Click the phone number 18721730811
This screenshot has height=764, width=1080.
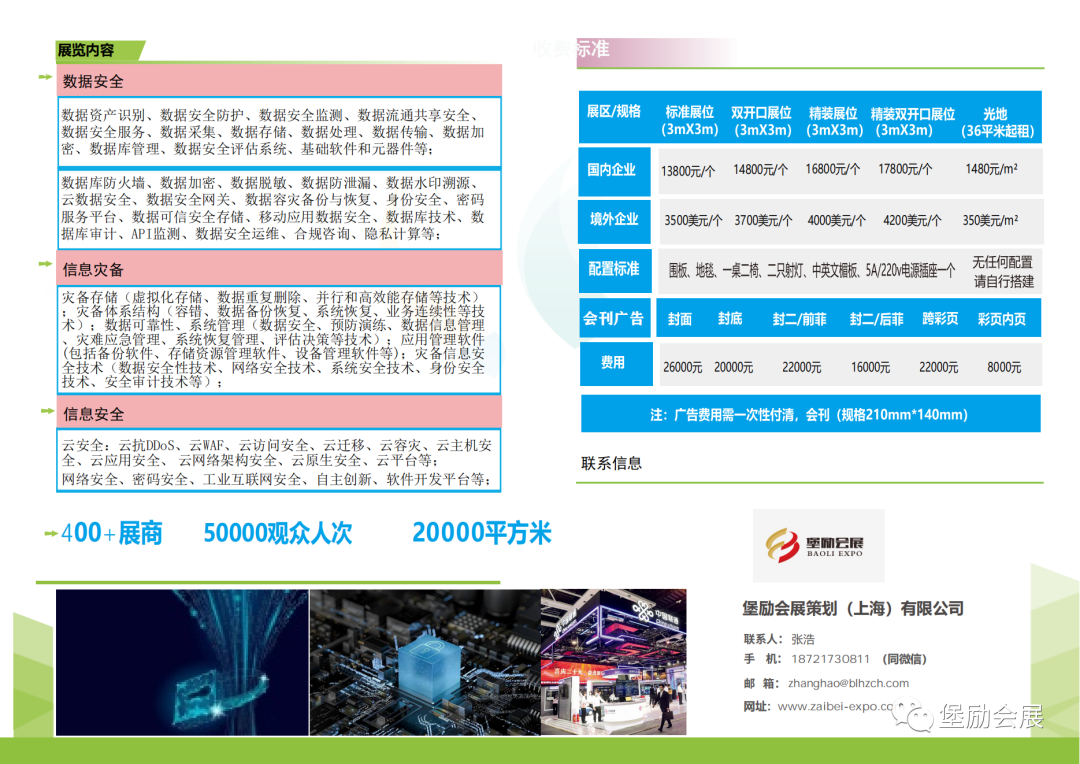830,659
